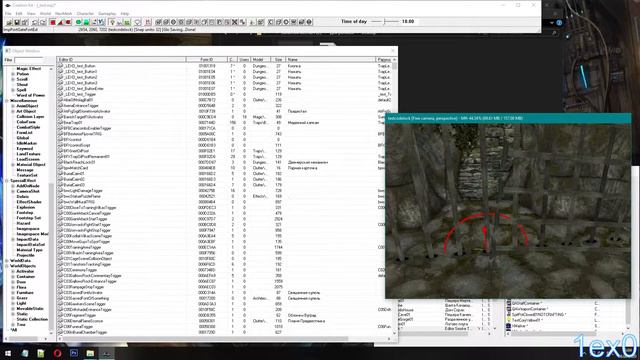Screen dimensions: 640x360
Task: Click the red circle toolbar icon
Action: tap(68, 22)
